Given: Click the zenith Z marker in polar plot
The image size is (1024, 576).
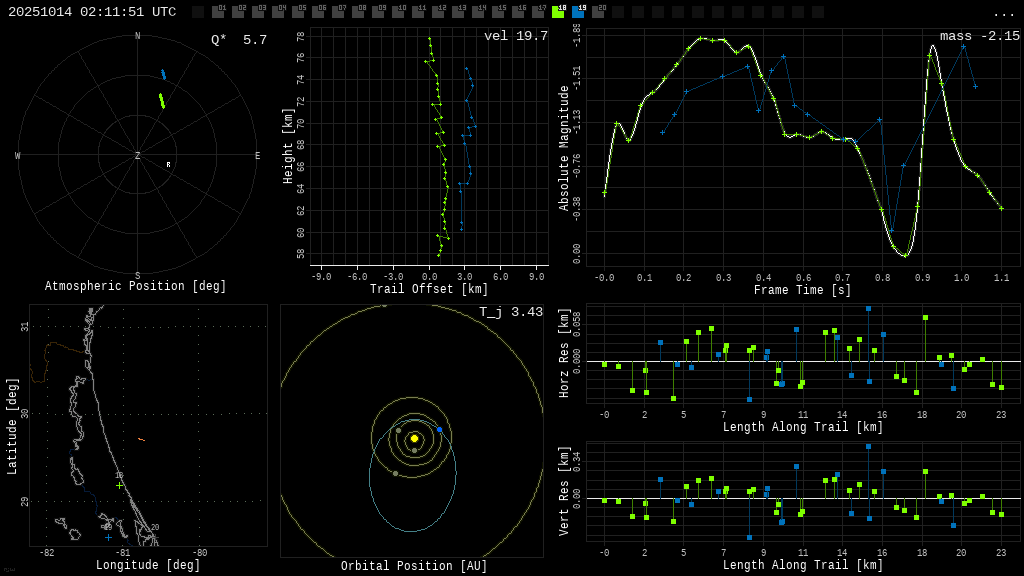Looking at the screenshot, I should 138,156.
